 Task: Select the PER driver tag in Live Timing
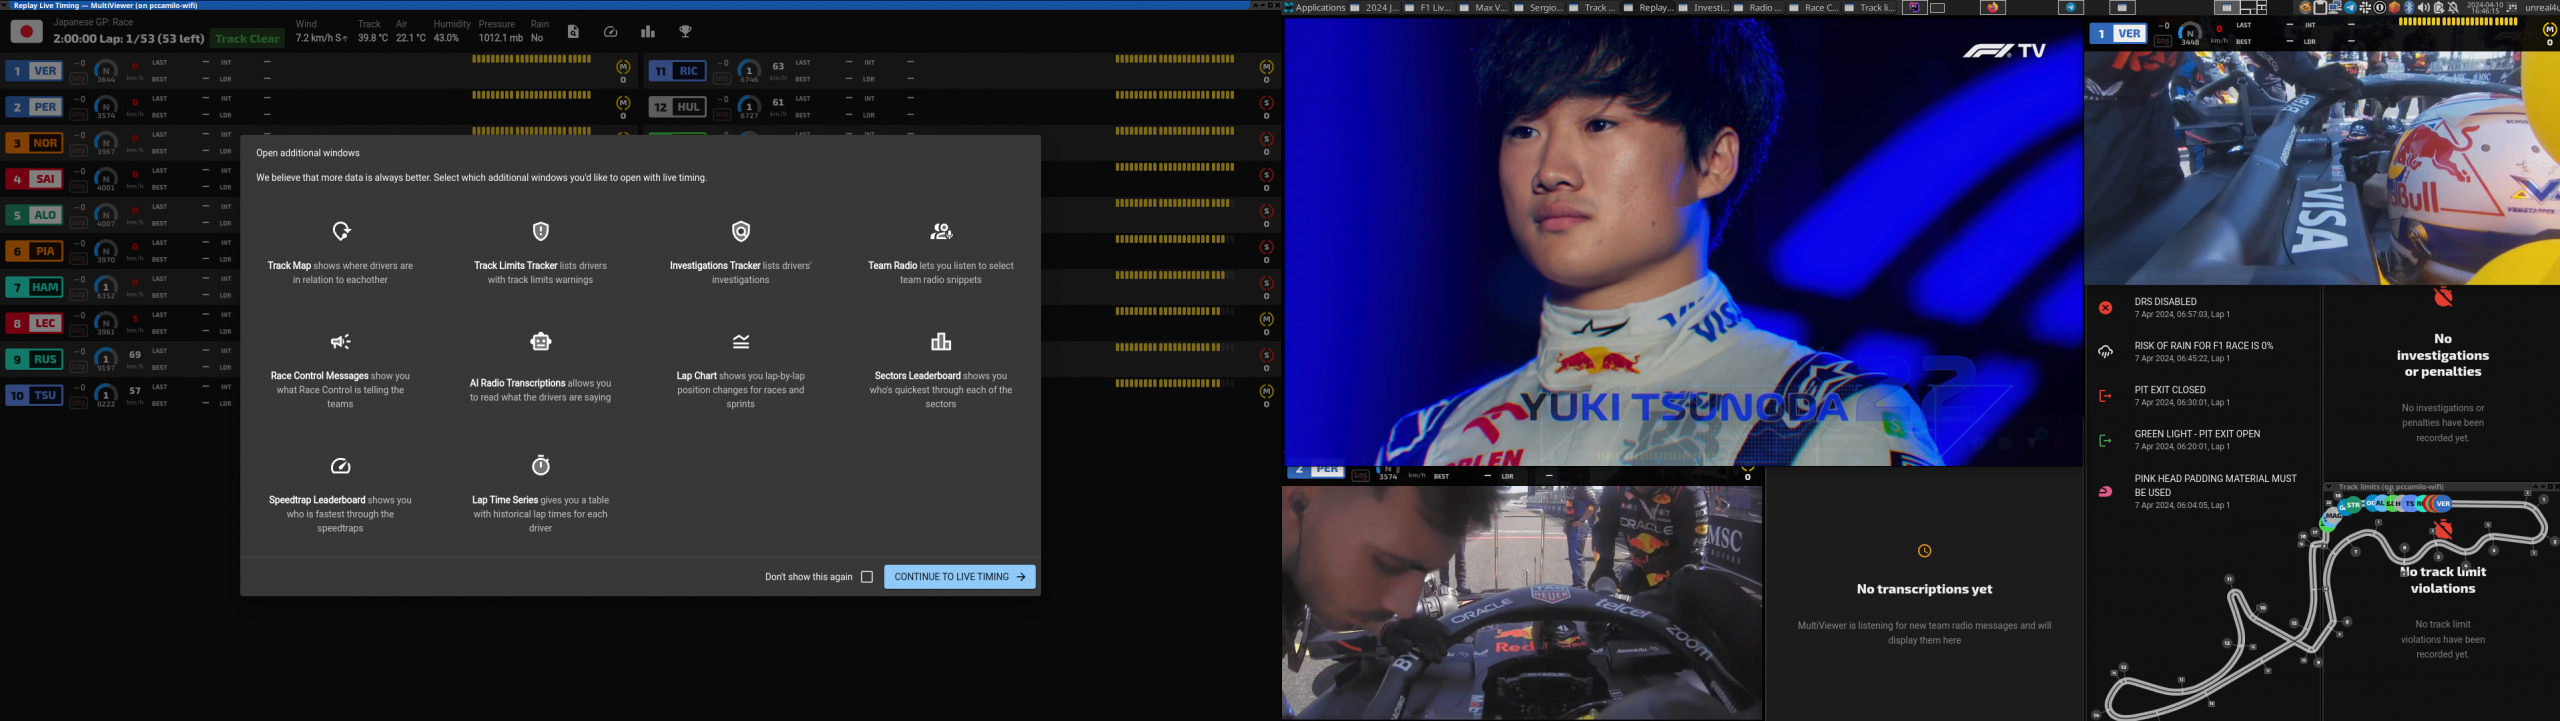pos(34,107)
